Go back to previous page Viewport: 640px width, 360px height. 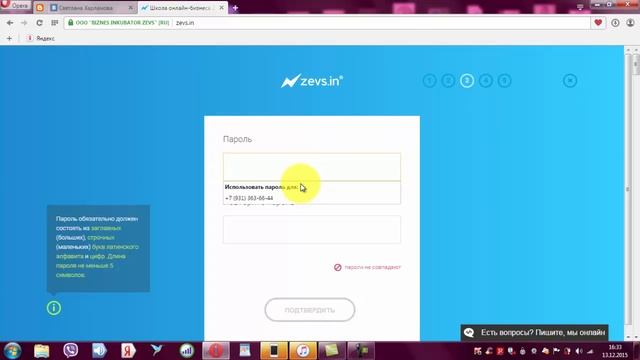(10, 23)
